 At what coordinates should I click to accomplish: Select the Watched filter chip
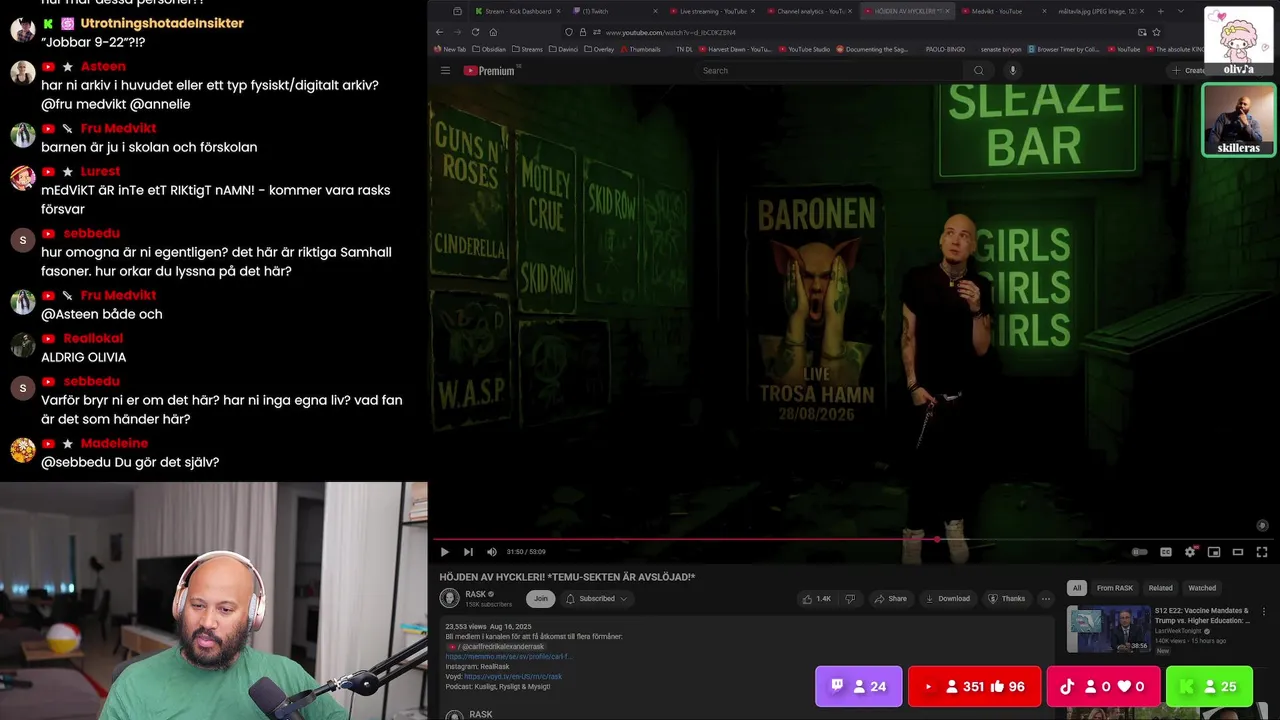tap(1202, 588)
